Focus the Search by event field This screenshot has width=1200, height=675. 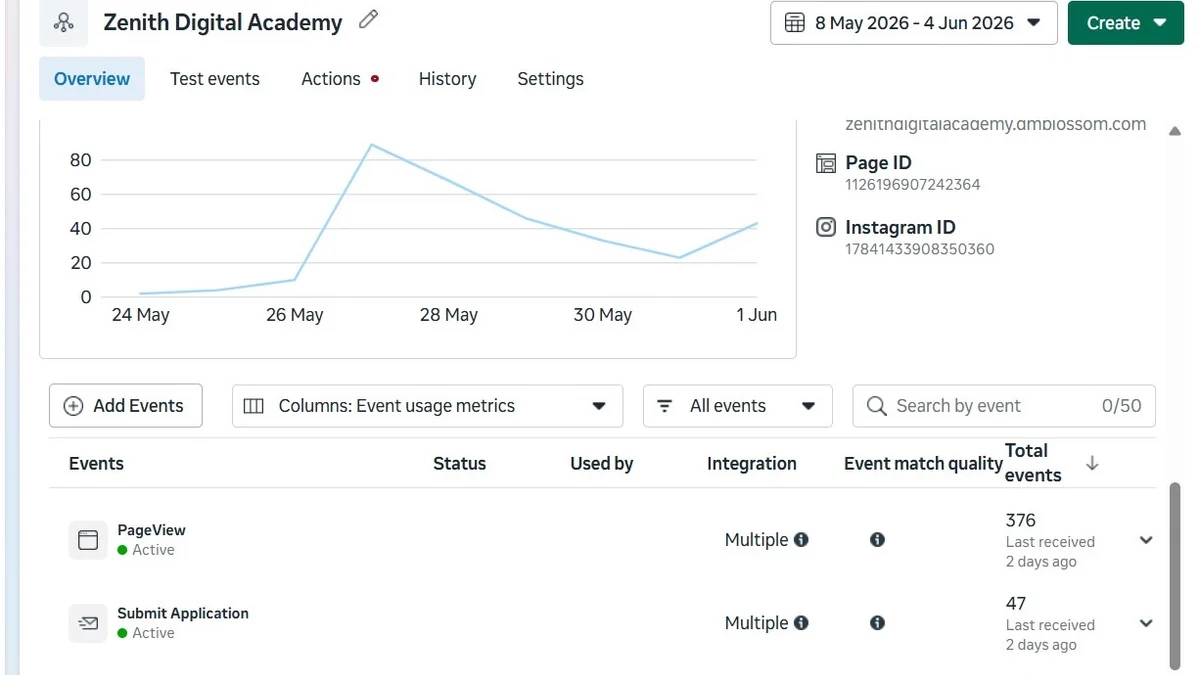coord(1004,406)
